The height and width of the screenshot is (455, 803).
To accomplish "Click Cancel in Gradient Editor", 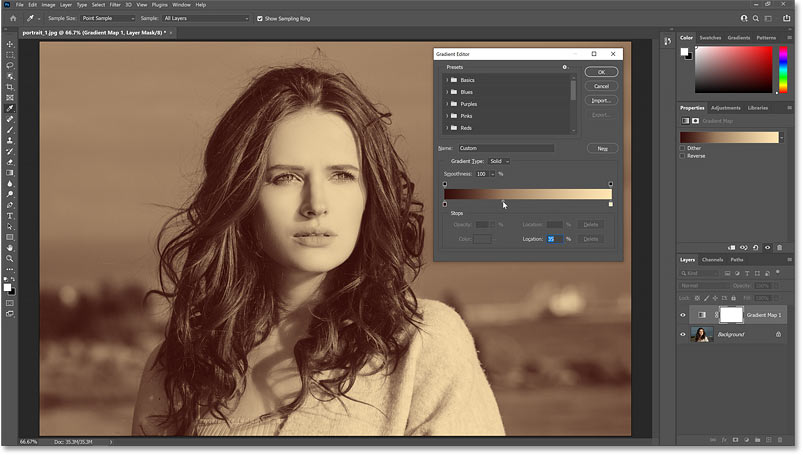I will click(601, 86).
